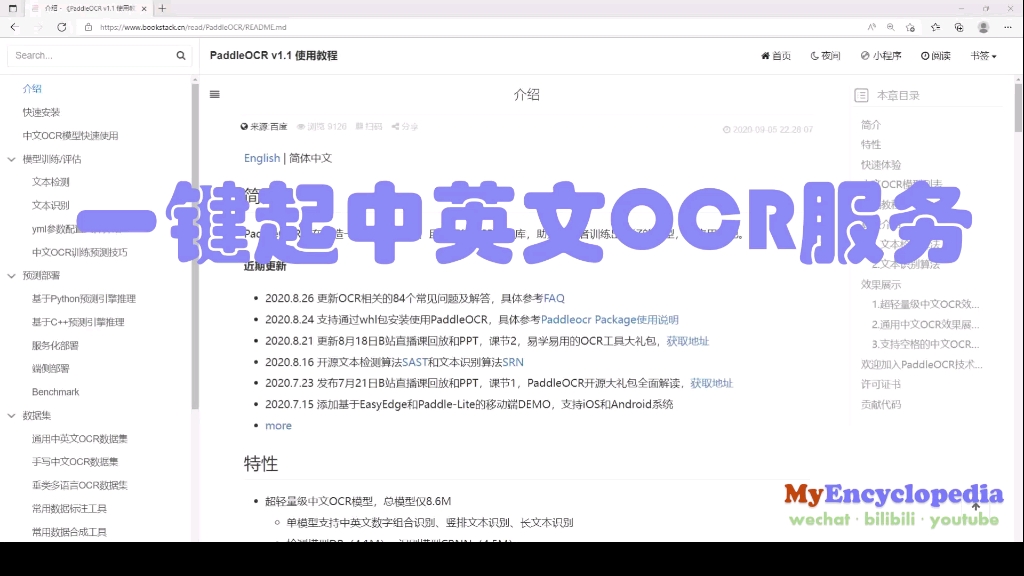
Task: Click the tab actions icon at top-left
Action: (x=12, y=8)
